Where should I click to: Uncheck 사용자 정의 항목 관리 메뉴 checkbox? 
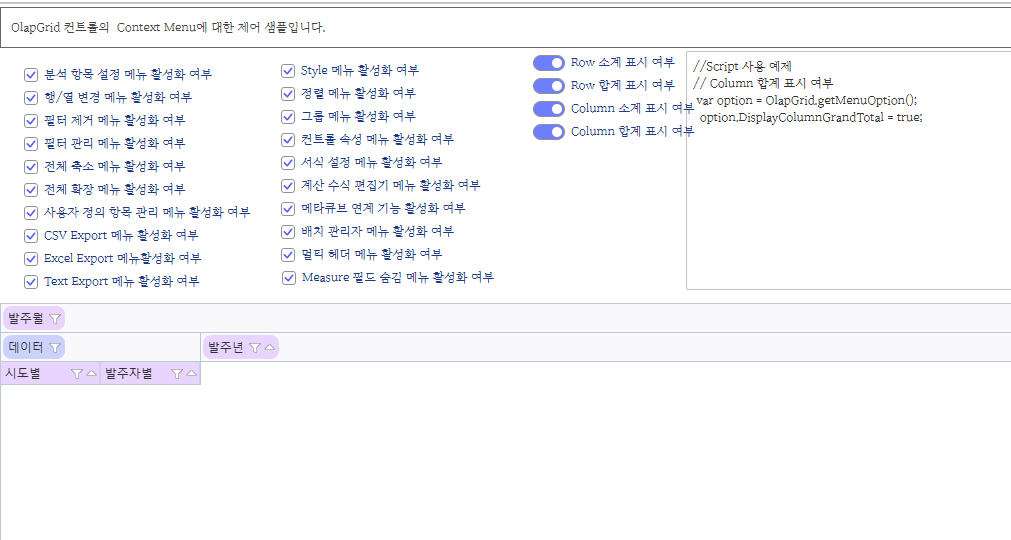pos(31,213)
